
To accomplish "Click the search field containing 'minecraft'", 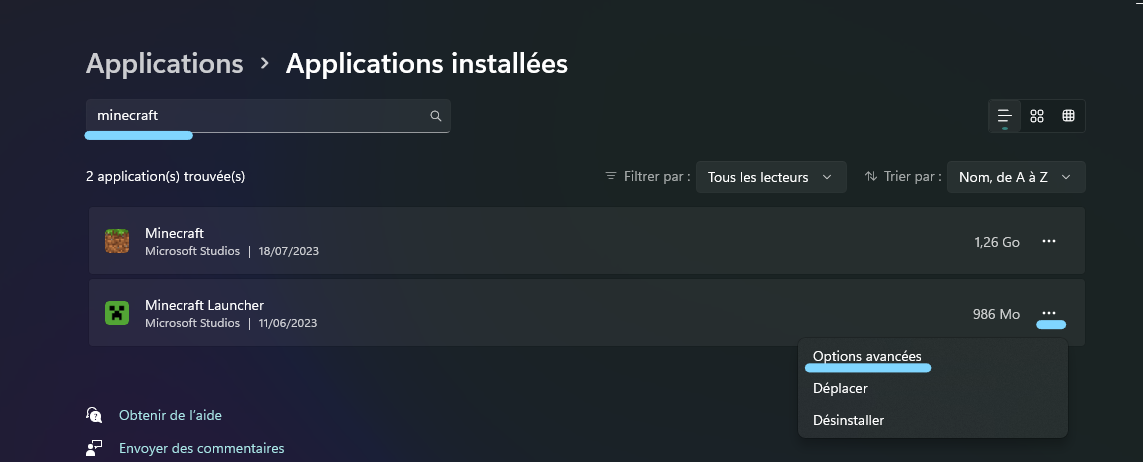I will click(x=268, y=116).
